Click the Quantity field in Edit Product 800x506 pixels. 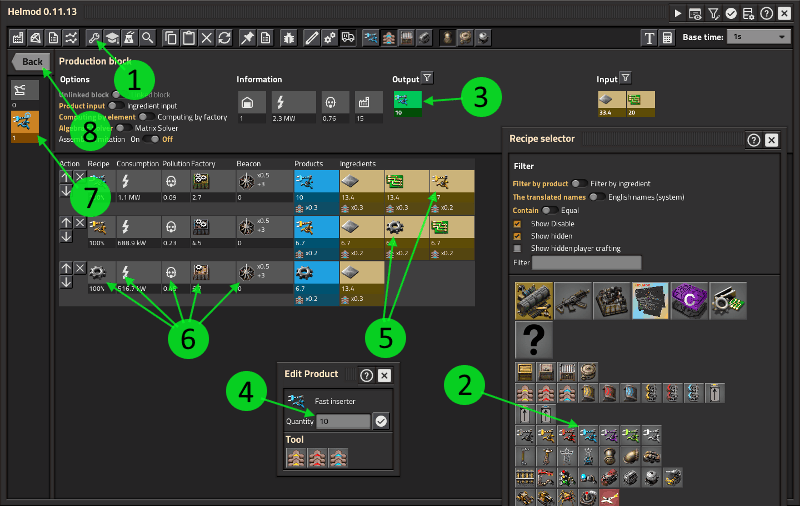point(343,421)
